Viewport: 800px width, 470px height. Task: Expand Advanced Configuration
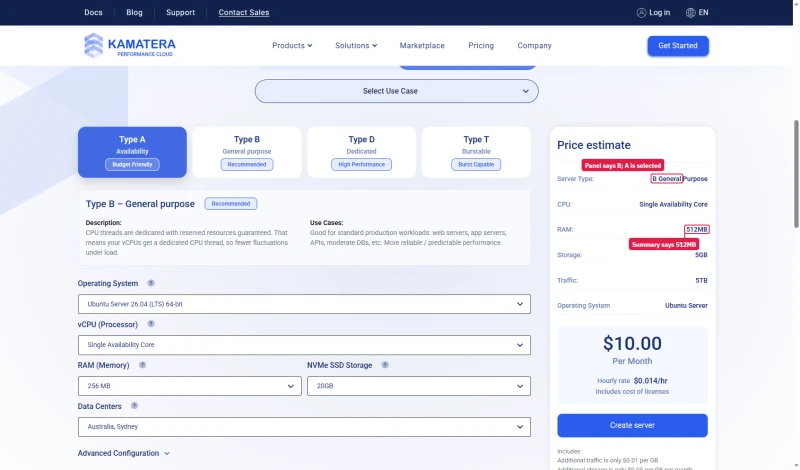(123, 453)
